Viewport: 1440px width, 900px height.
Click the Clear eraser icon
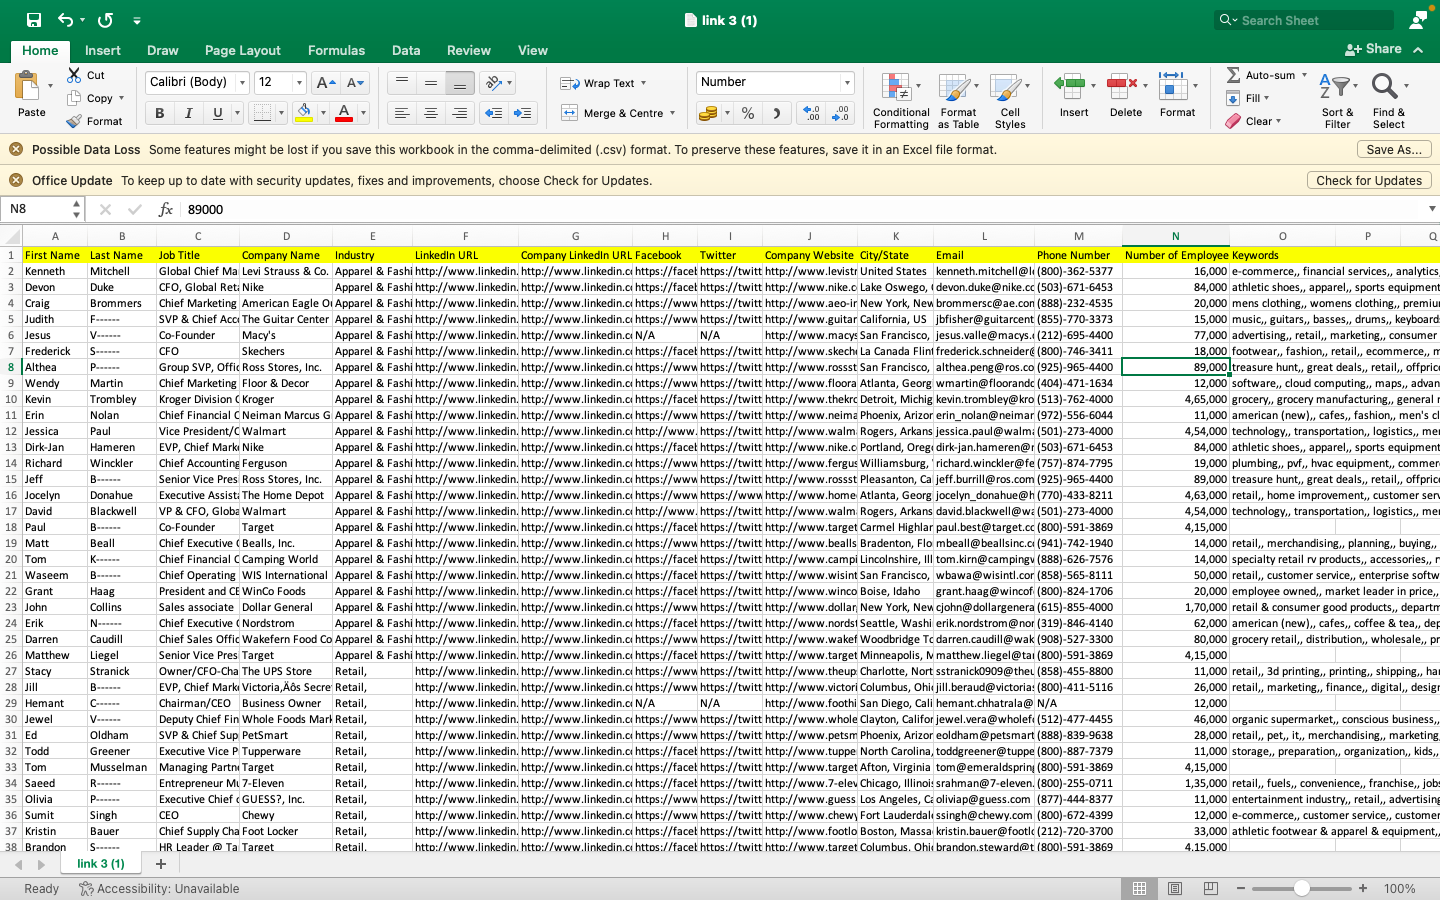(x=1233, y=121)
